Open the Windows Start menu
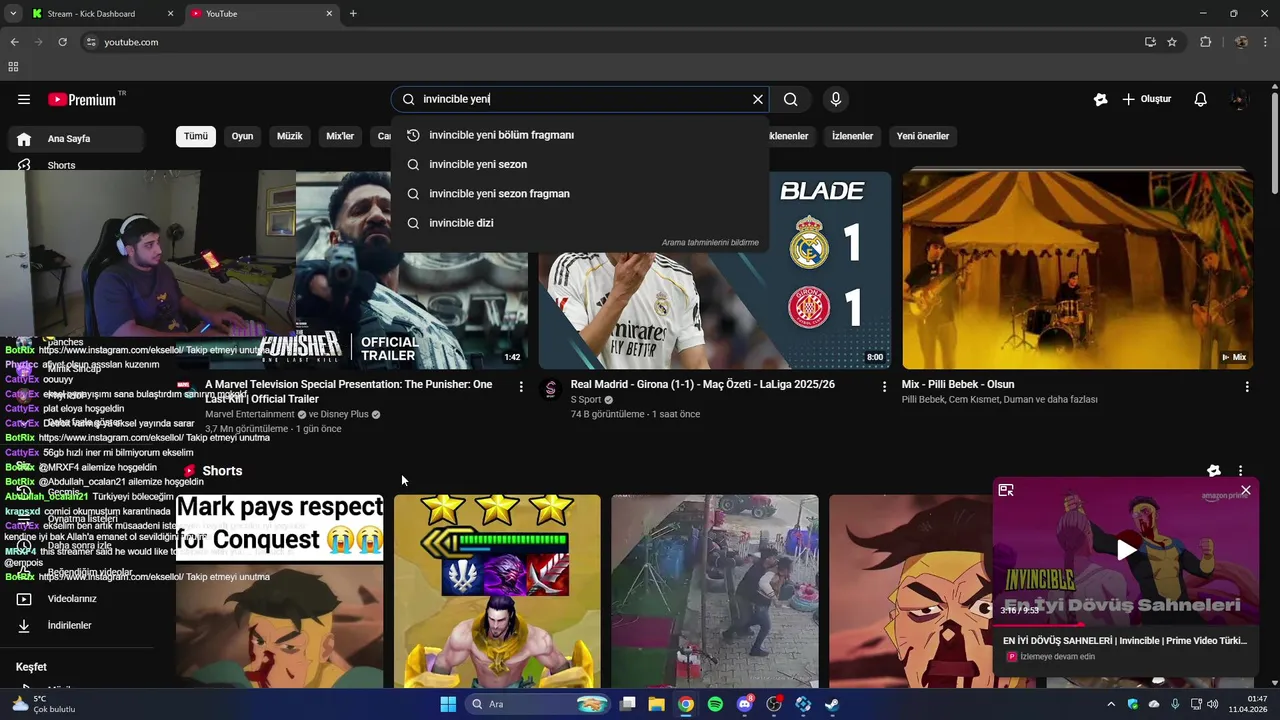The height and width of the screenshot is (720, 1280). 448,704
